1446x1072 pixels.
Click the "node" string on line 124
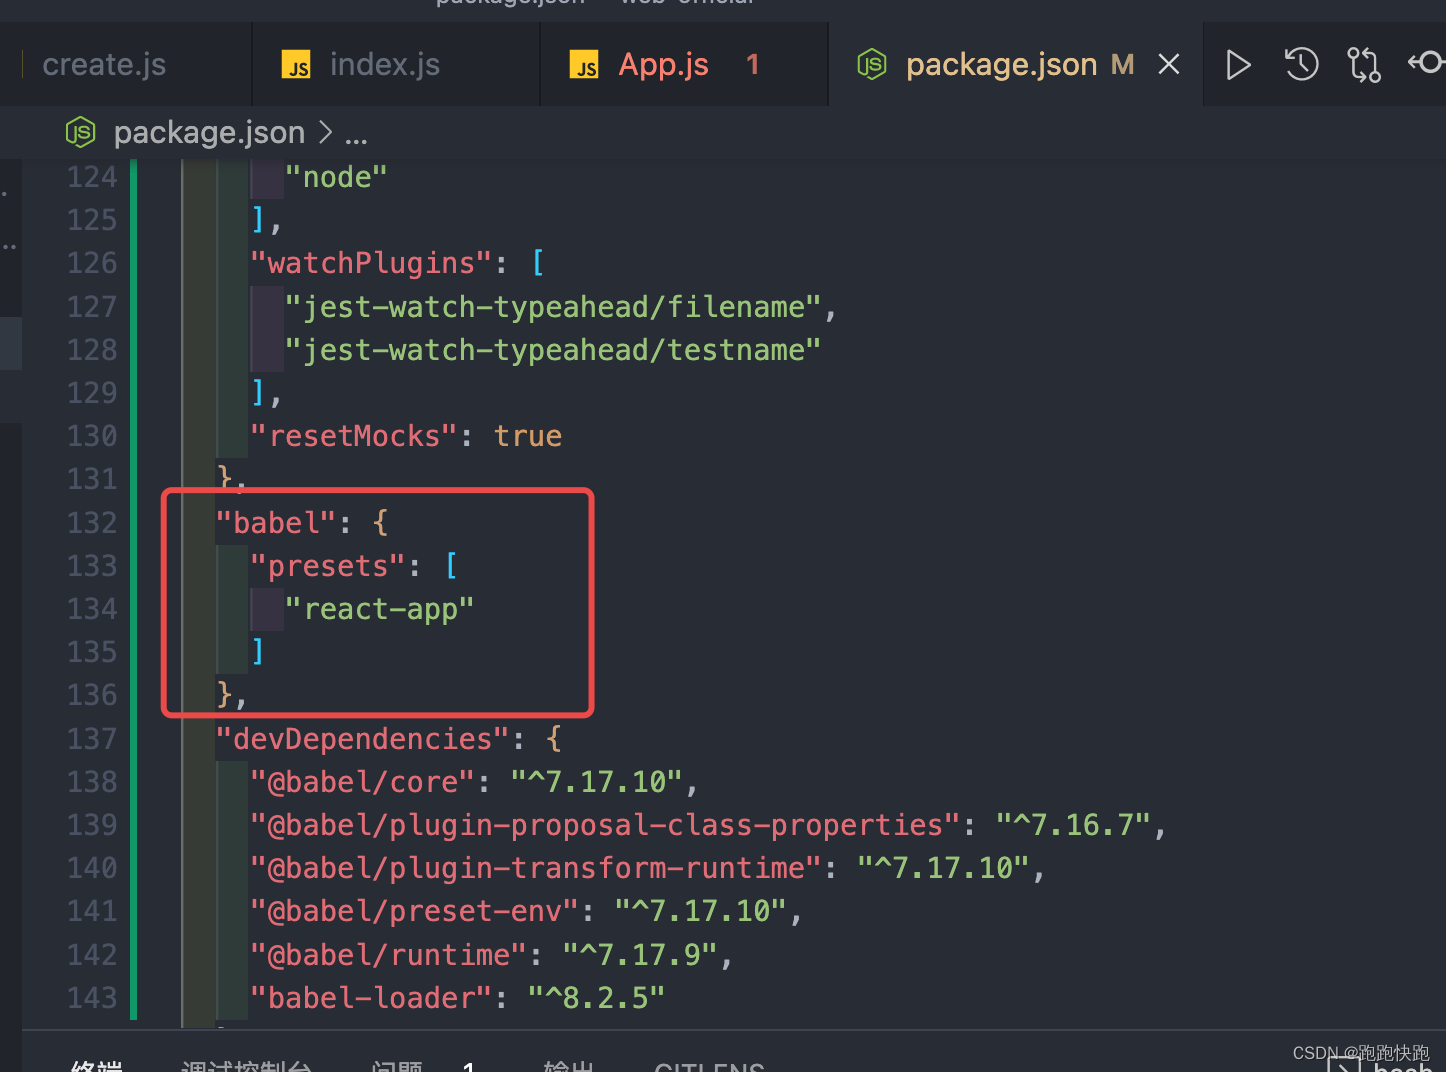(336, 177)
